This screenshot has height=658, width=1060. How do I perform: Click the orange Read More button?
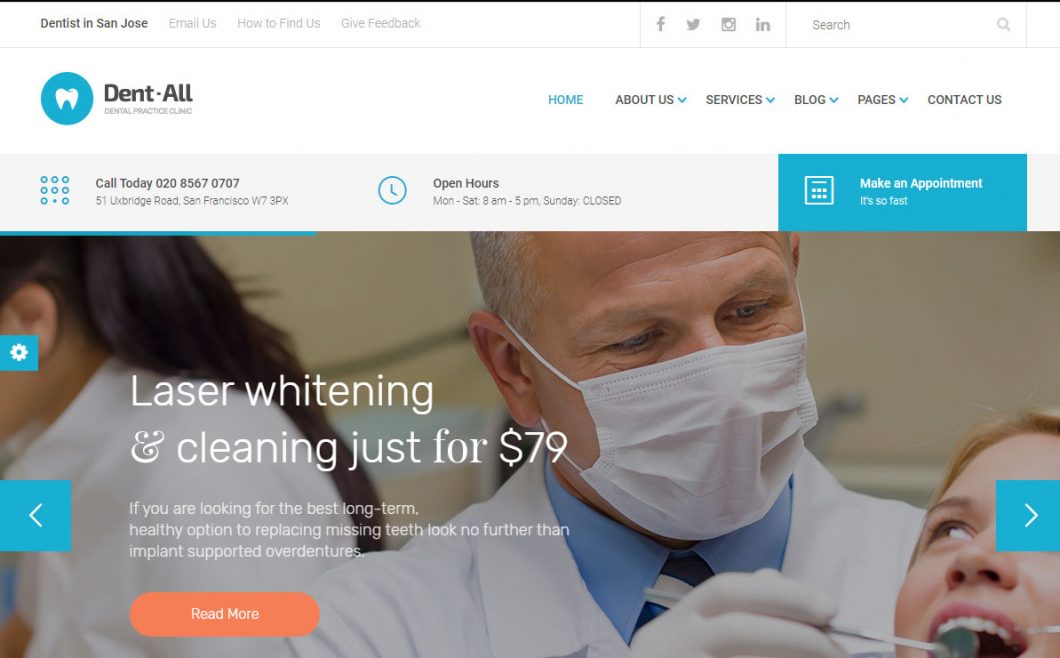coord(224,614)
